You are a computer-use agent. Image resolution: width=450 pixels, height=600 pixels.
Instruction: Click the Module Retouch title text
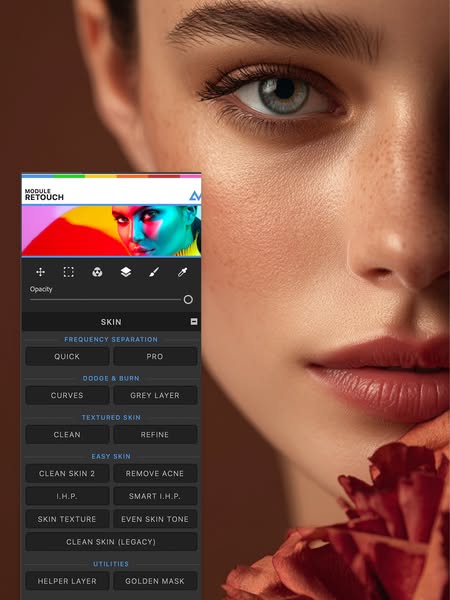44,195
